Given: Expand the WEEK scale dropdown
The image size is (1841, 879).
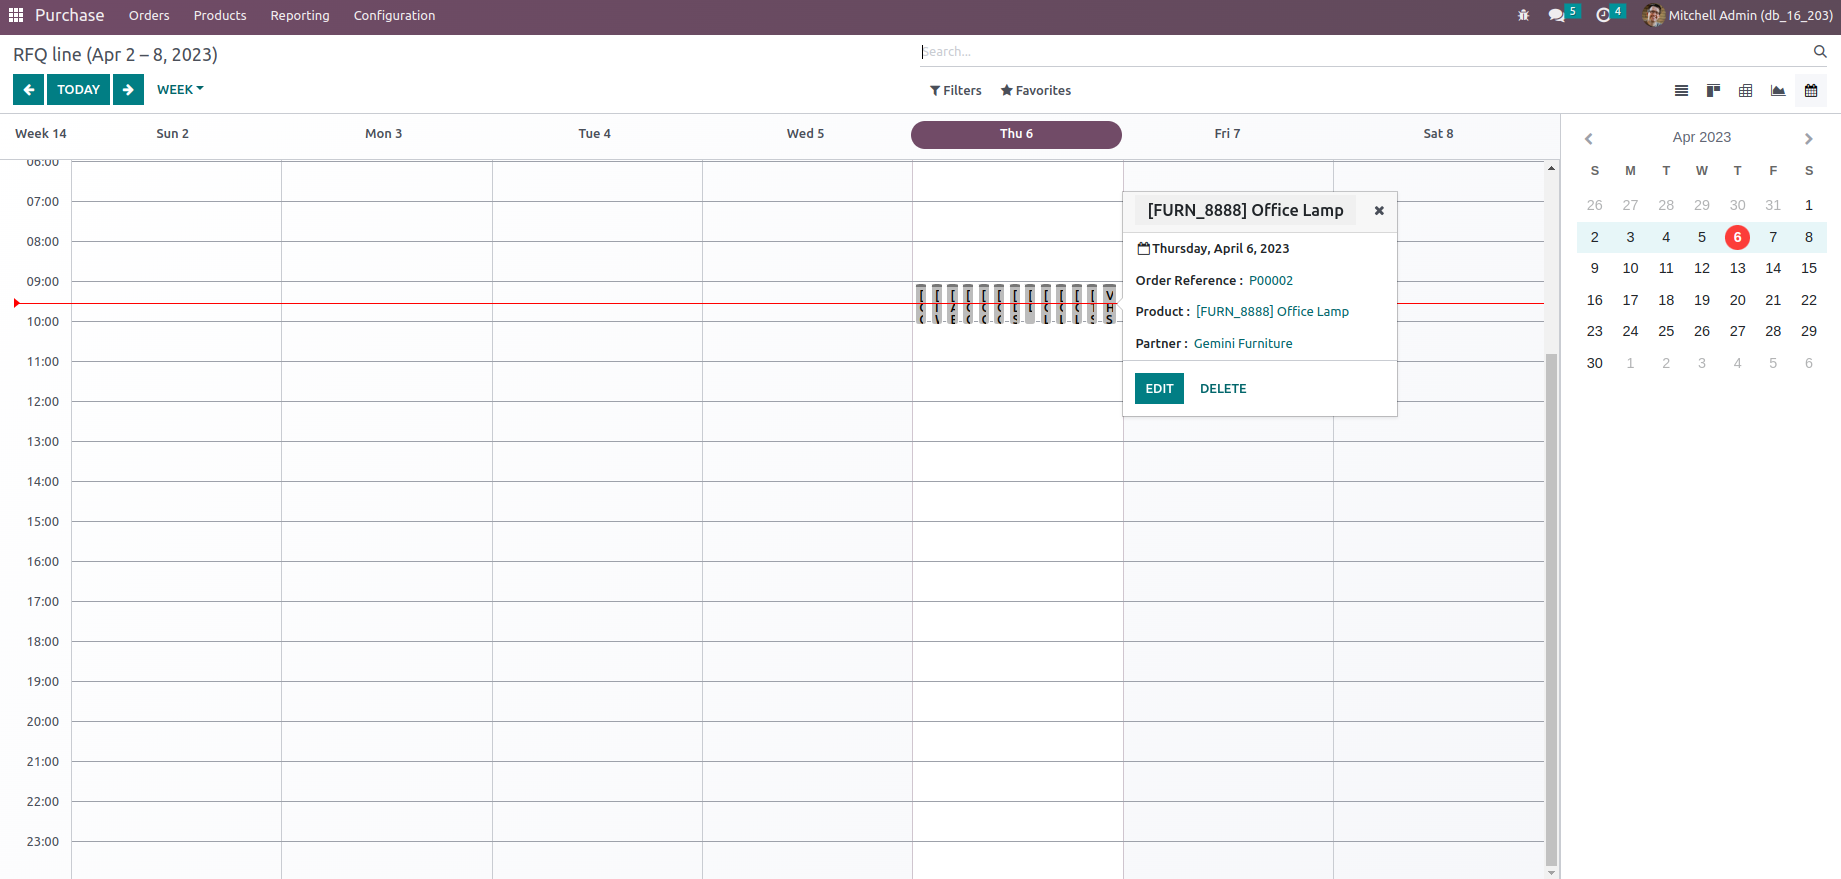Looking at the screenshot, I should pos(180,90).
